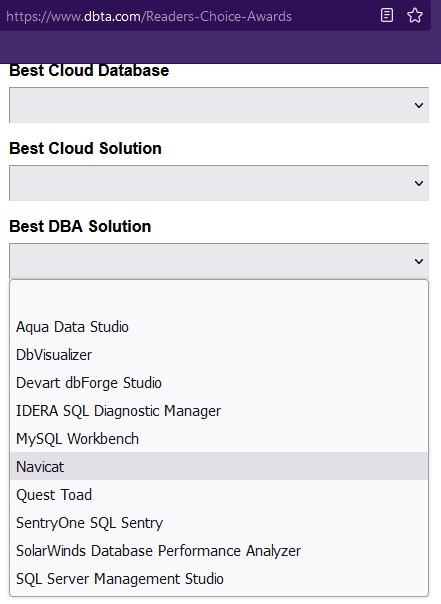
Task: Bookmark this page with the star icon
Action: [415, 15]
